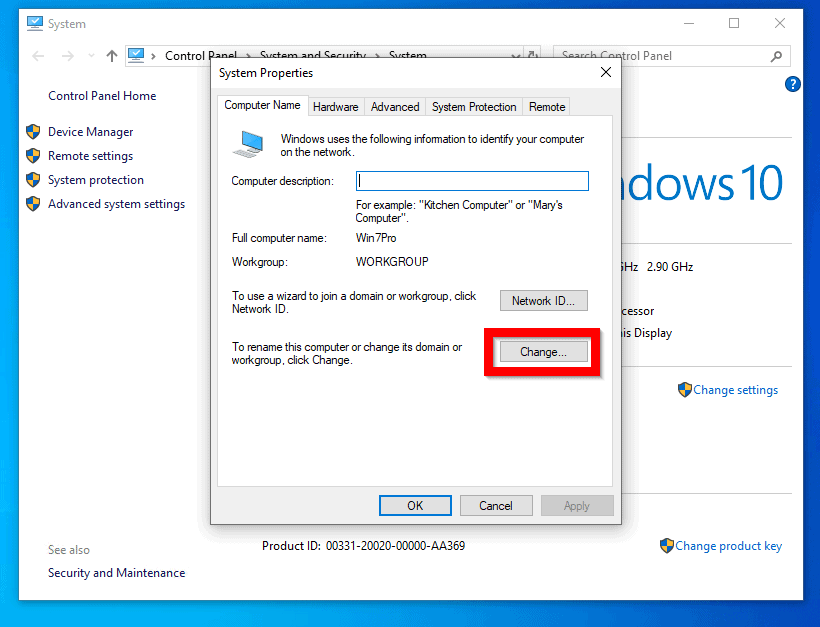Image resolution: width=820 pixels, height=627 pixels.
Task: Minimize the System window
Action: [x=689, y=24]
